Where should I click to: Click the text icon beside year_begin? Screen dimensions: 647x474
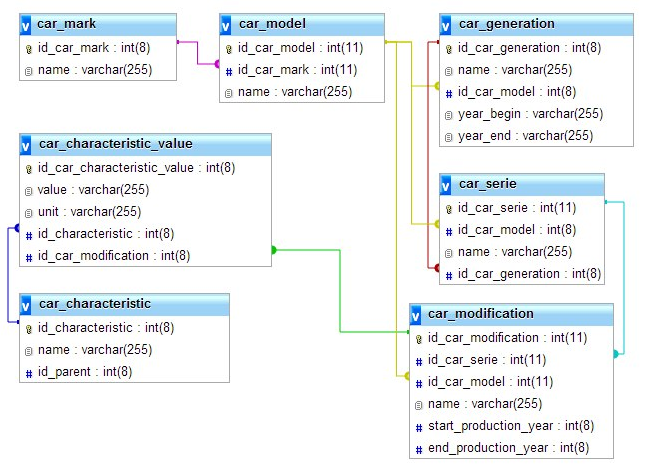(x=448, y=114)
